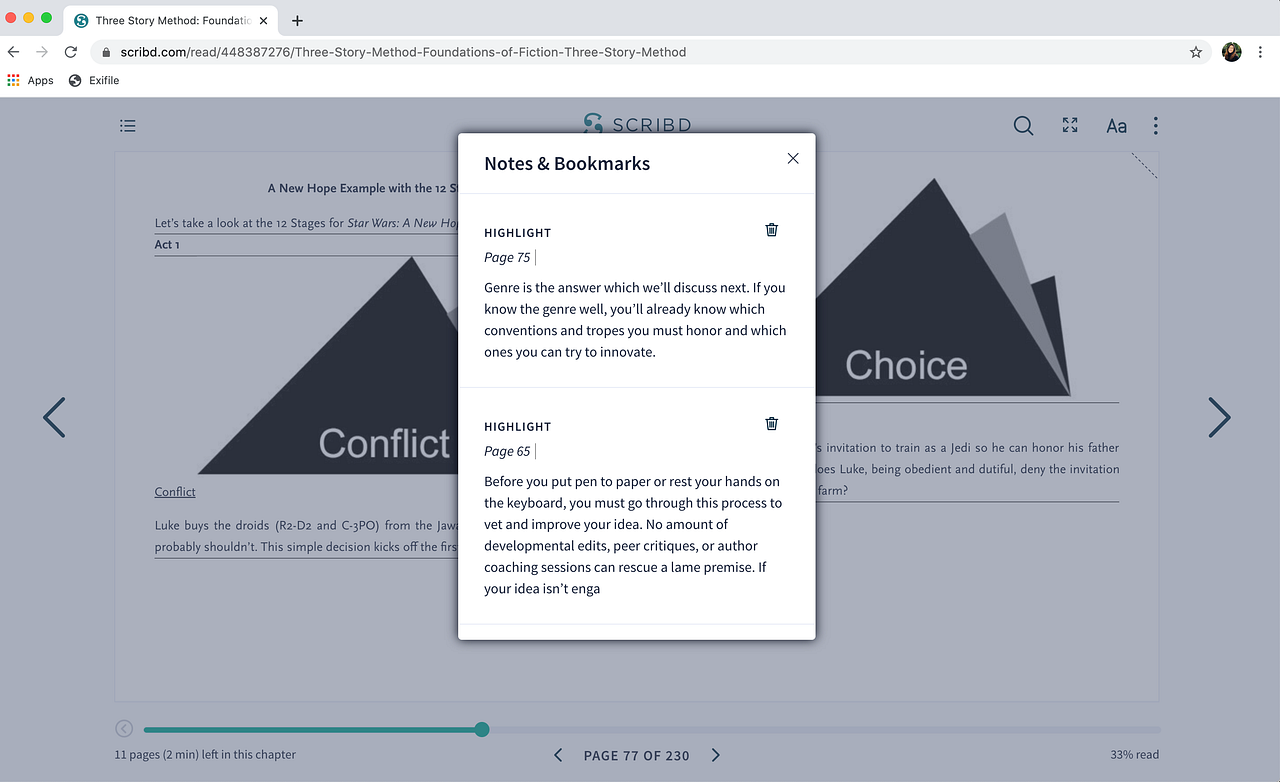Click the browser address bar URL
This screenshot has height=782, width=1280.
pos(400,51)
